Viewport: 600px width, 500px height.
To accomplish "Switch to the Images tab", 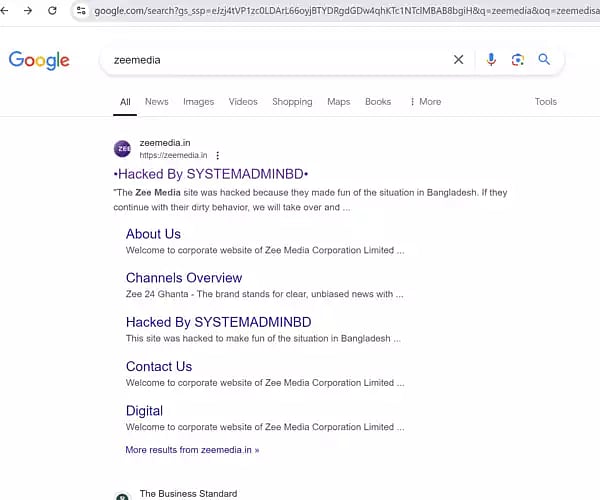I will (x=198, y=102).
